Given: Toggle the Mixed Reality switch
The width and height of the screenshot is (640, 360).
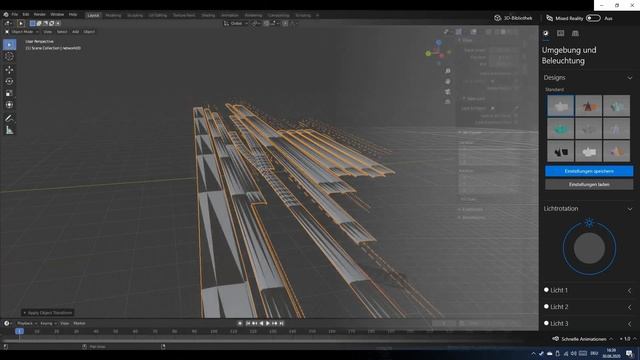Looking at the screenshot, I should [593, 18].
